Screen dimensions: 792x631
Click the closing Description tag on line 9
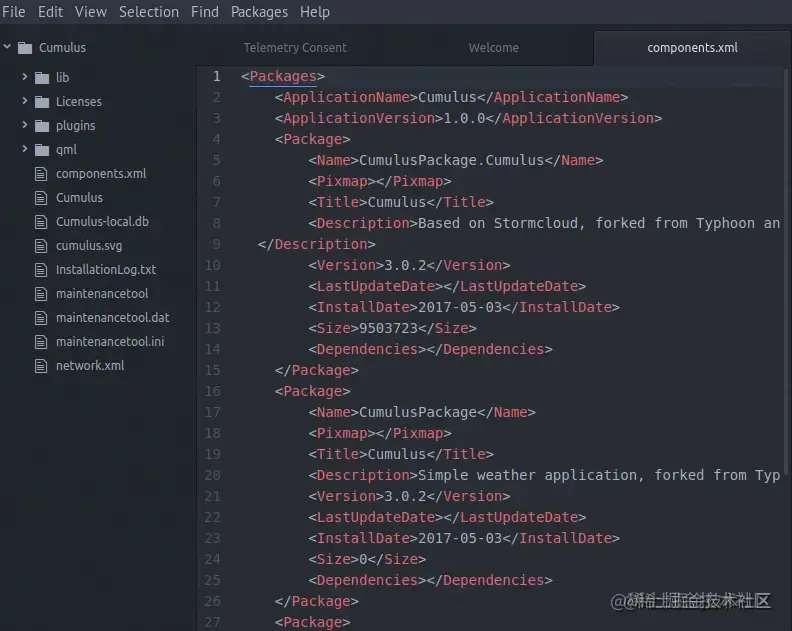(x=317, y=245)
